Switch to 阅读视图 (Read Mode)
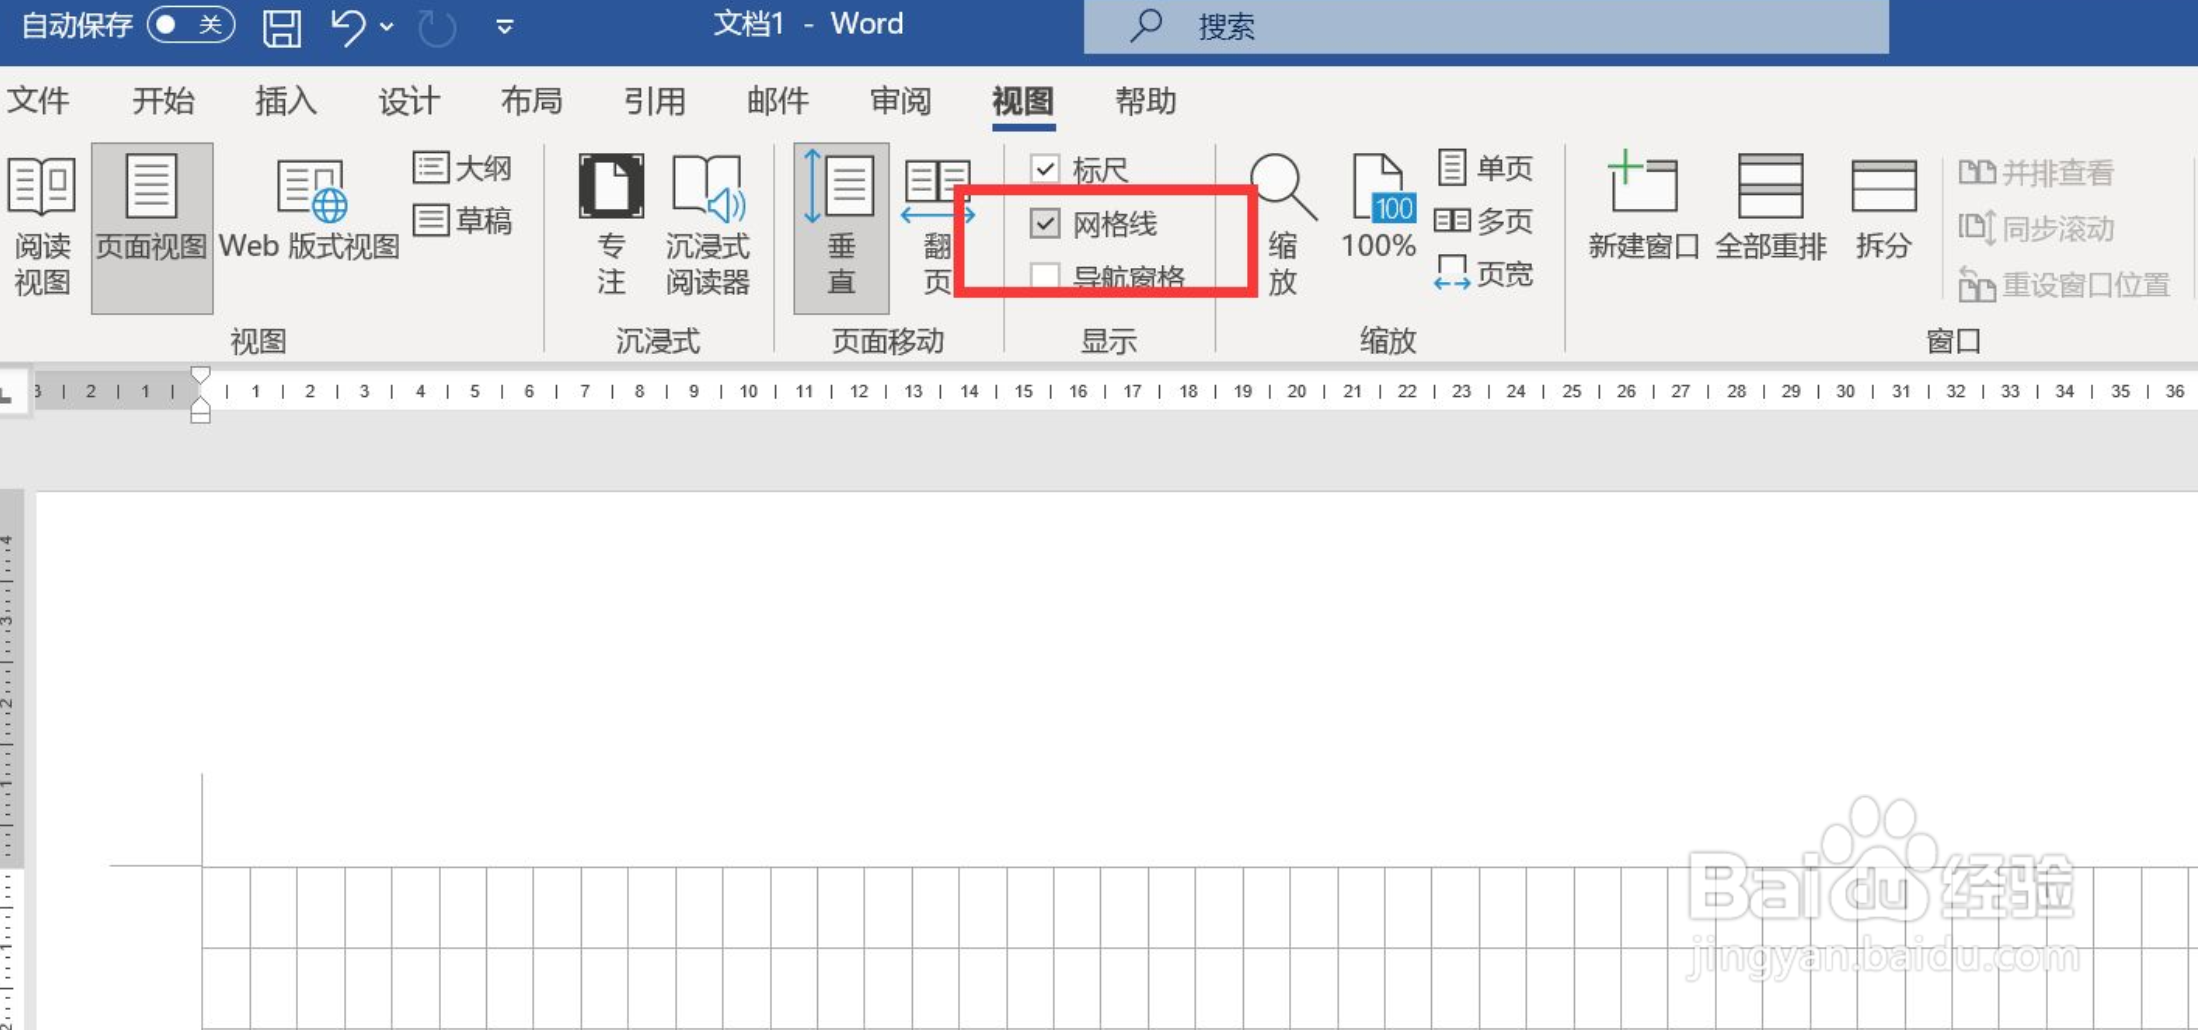 coord(42,225)
